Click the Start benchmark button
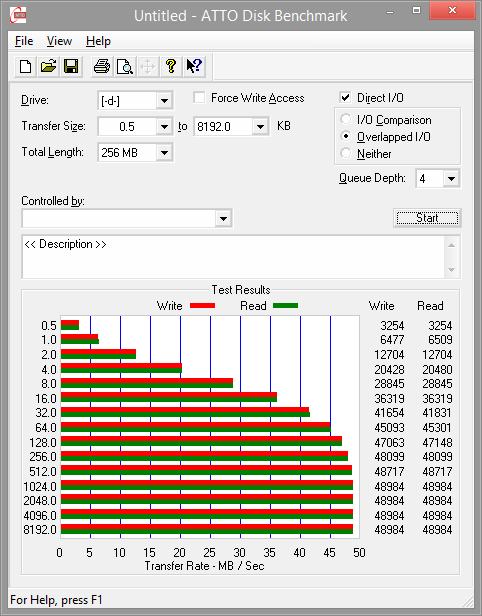 click(427, 218)
